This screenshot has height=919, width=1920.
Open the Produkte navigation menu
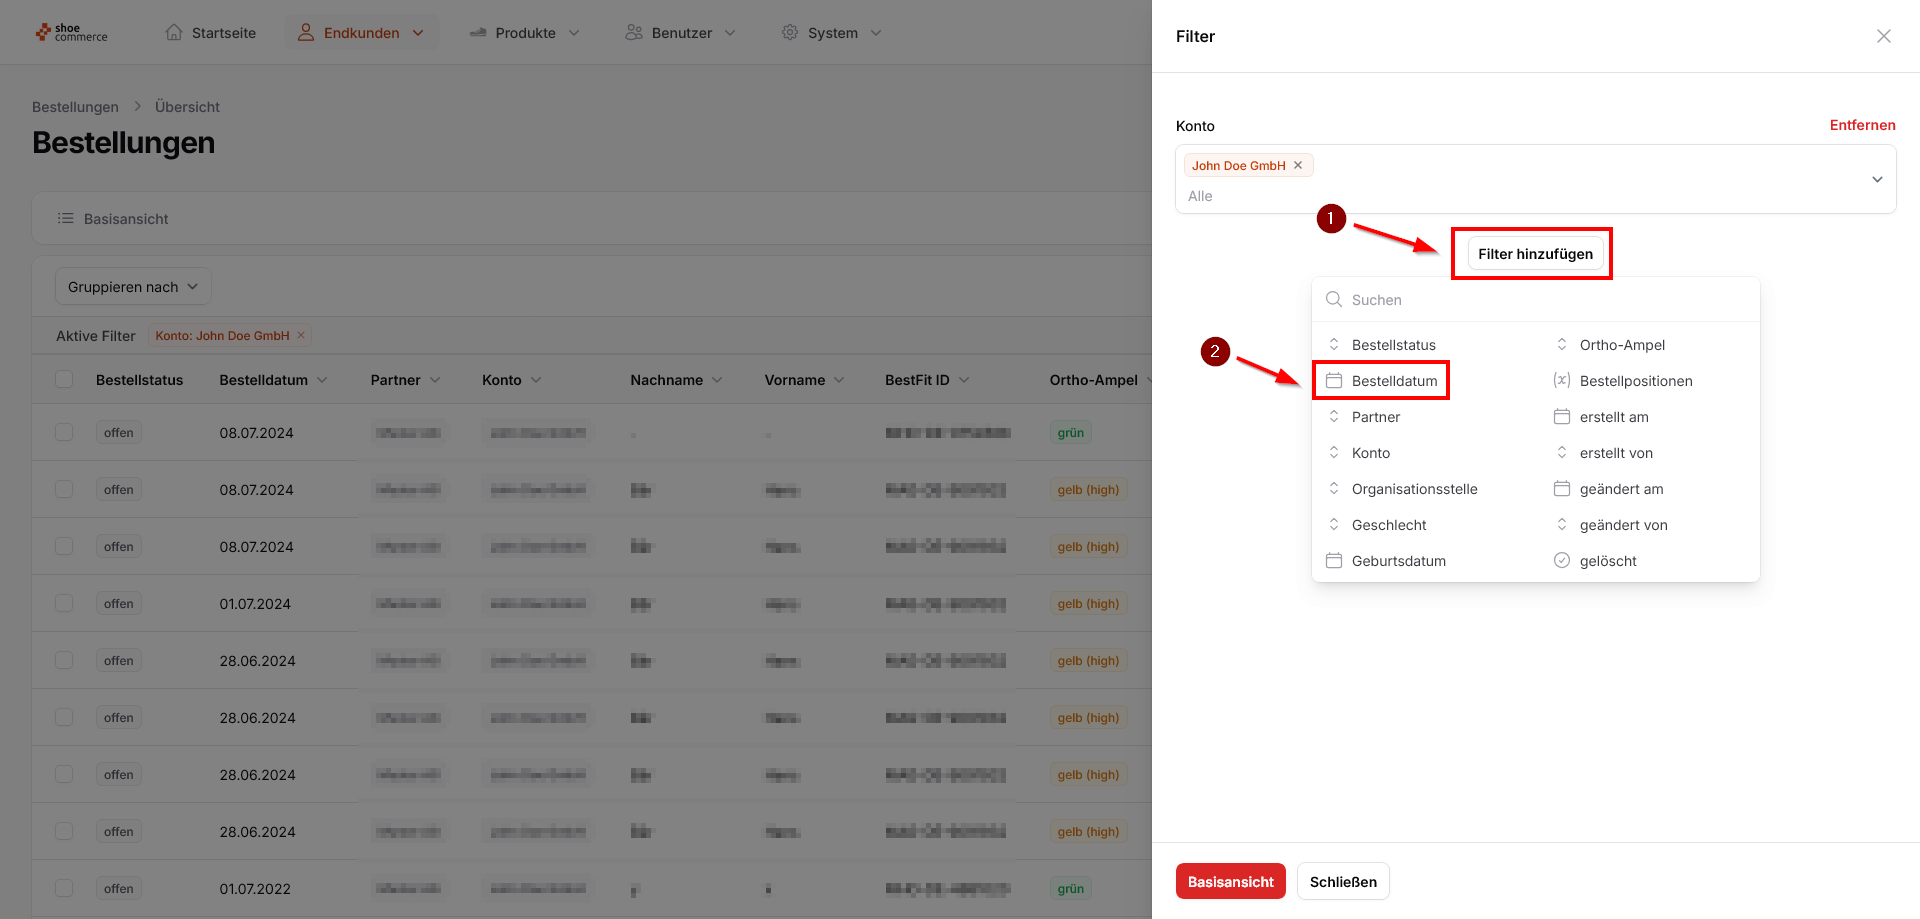tap(525, 33)
